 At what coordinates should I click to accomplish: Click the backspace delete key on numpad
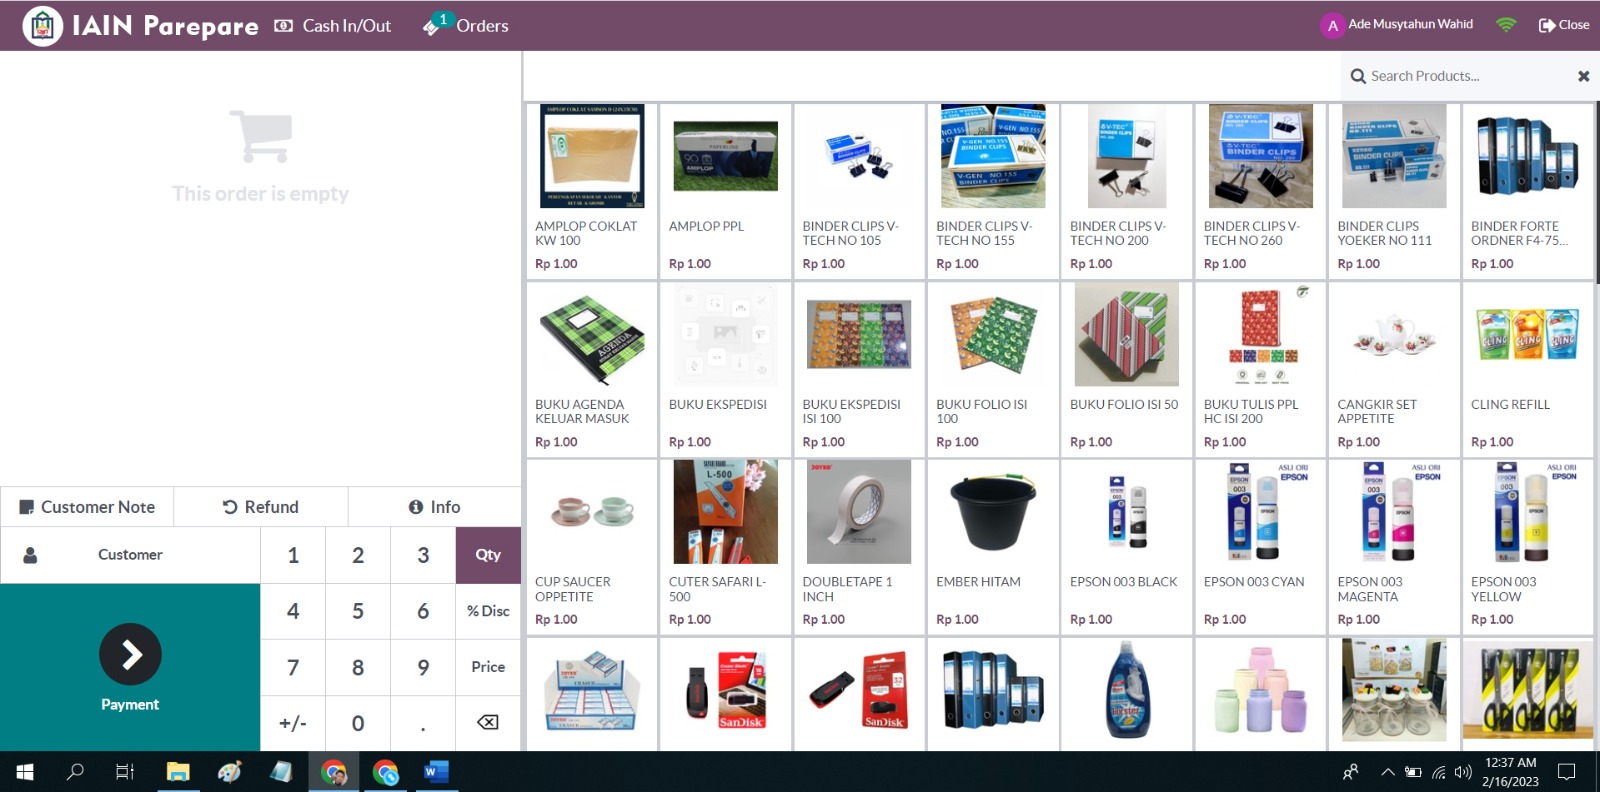click(488, 722)
